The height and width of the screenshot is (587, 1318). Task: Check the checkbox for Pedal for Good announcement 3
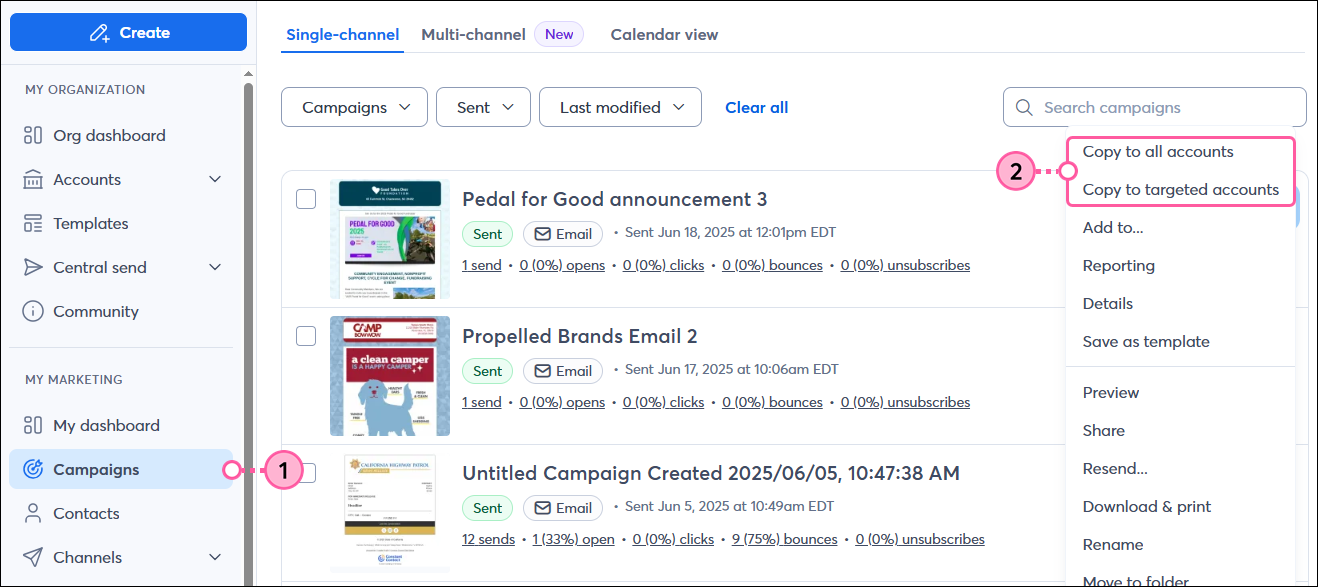306,199
